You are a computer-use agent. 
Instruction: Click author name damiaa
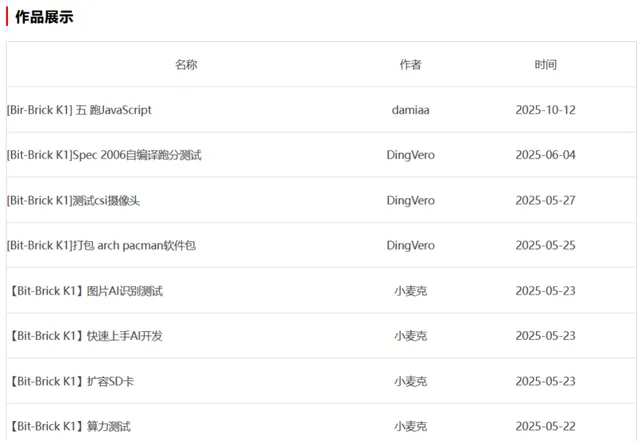410,110
